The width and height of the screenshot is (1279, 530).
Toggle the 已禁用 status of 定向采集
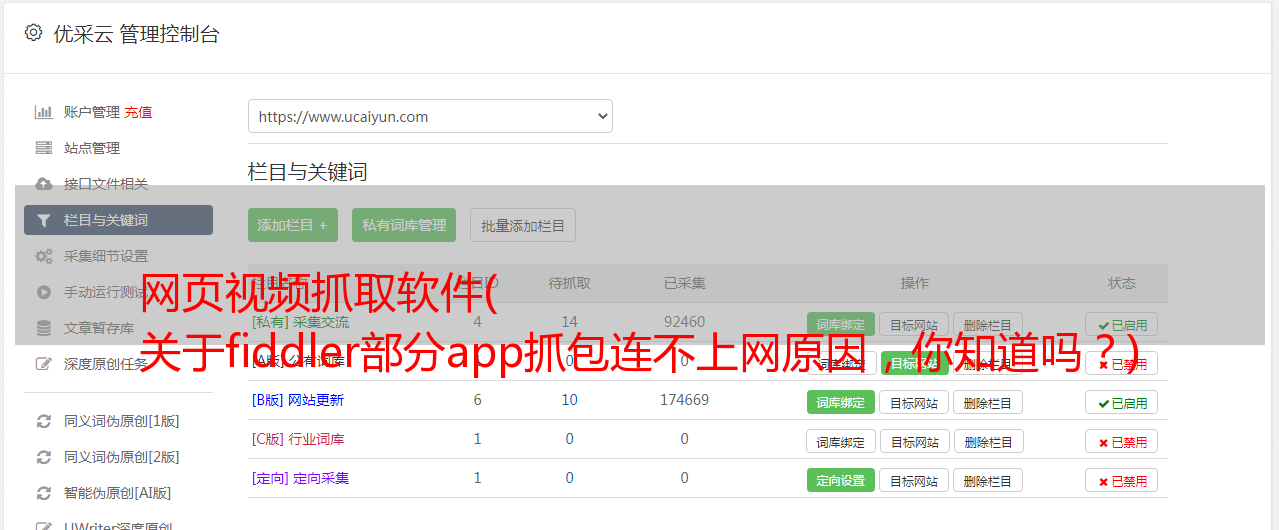[x=1122, y=480]
